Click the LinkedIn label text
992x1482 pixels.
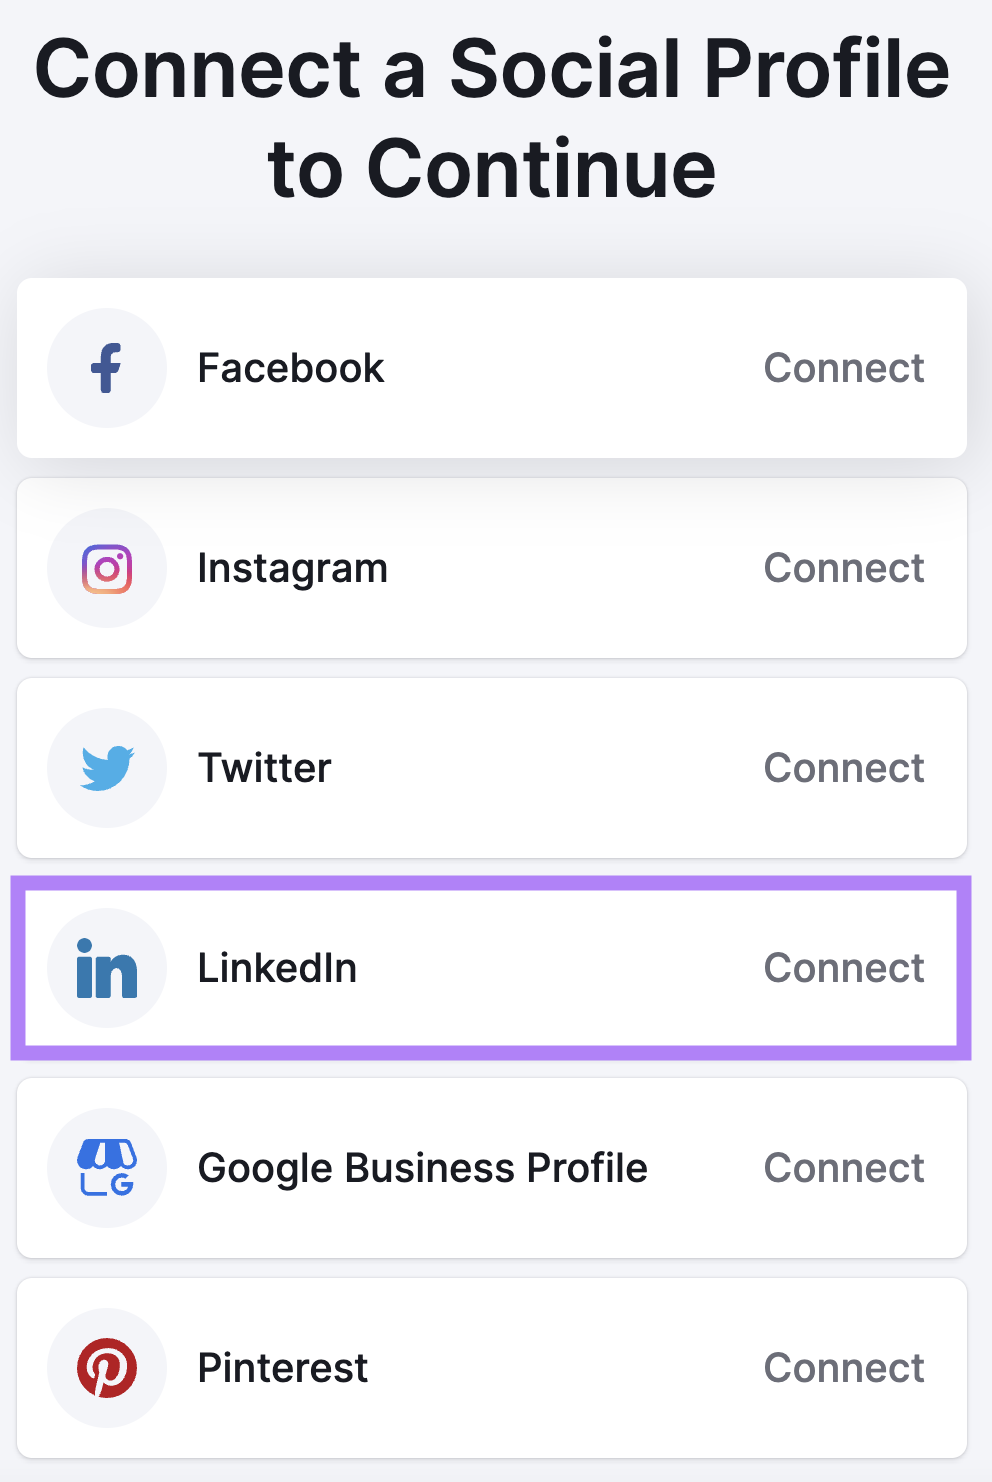pos(278,967)
